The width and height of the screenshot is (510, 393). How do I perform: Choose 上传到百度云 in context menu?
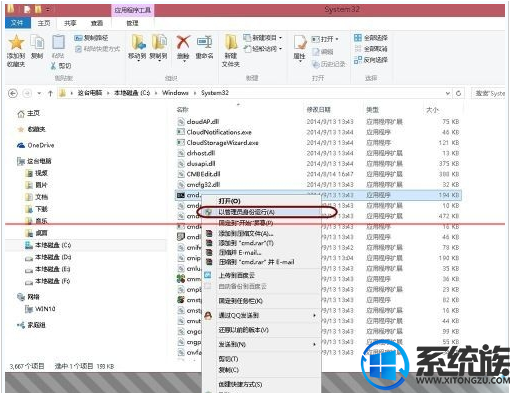[x=262, y=275]
